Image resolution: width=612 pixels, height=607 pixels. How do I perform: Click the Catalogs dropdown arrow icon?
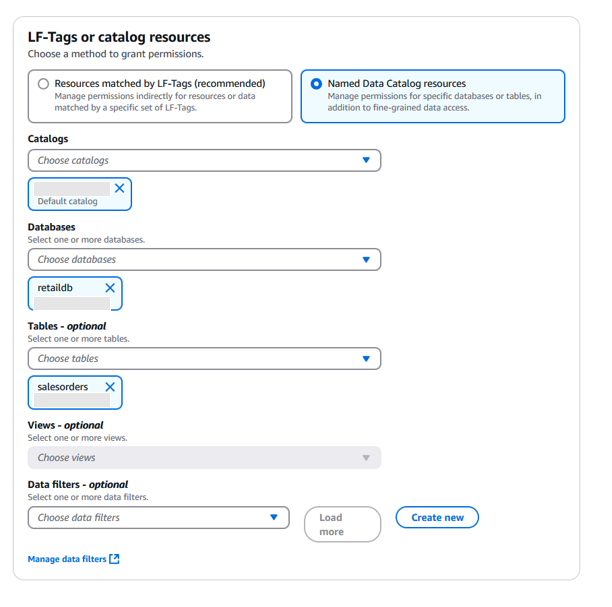tap(366, 160)
